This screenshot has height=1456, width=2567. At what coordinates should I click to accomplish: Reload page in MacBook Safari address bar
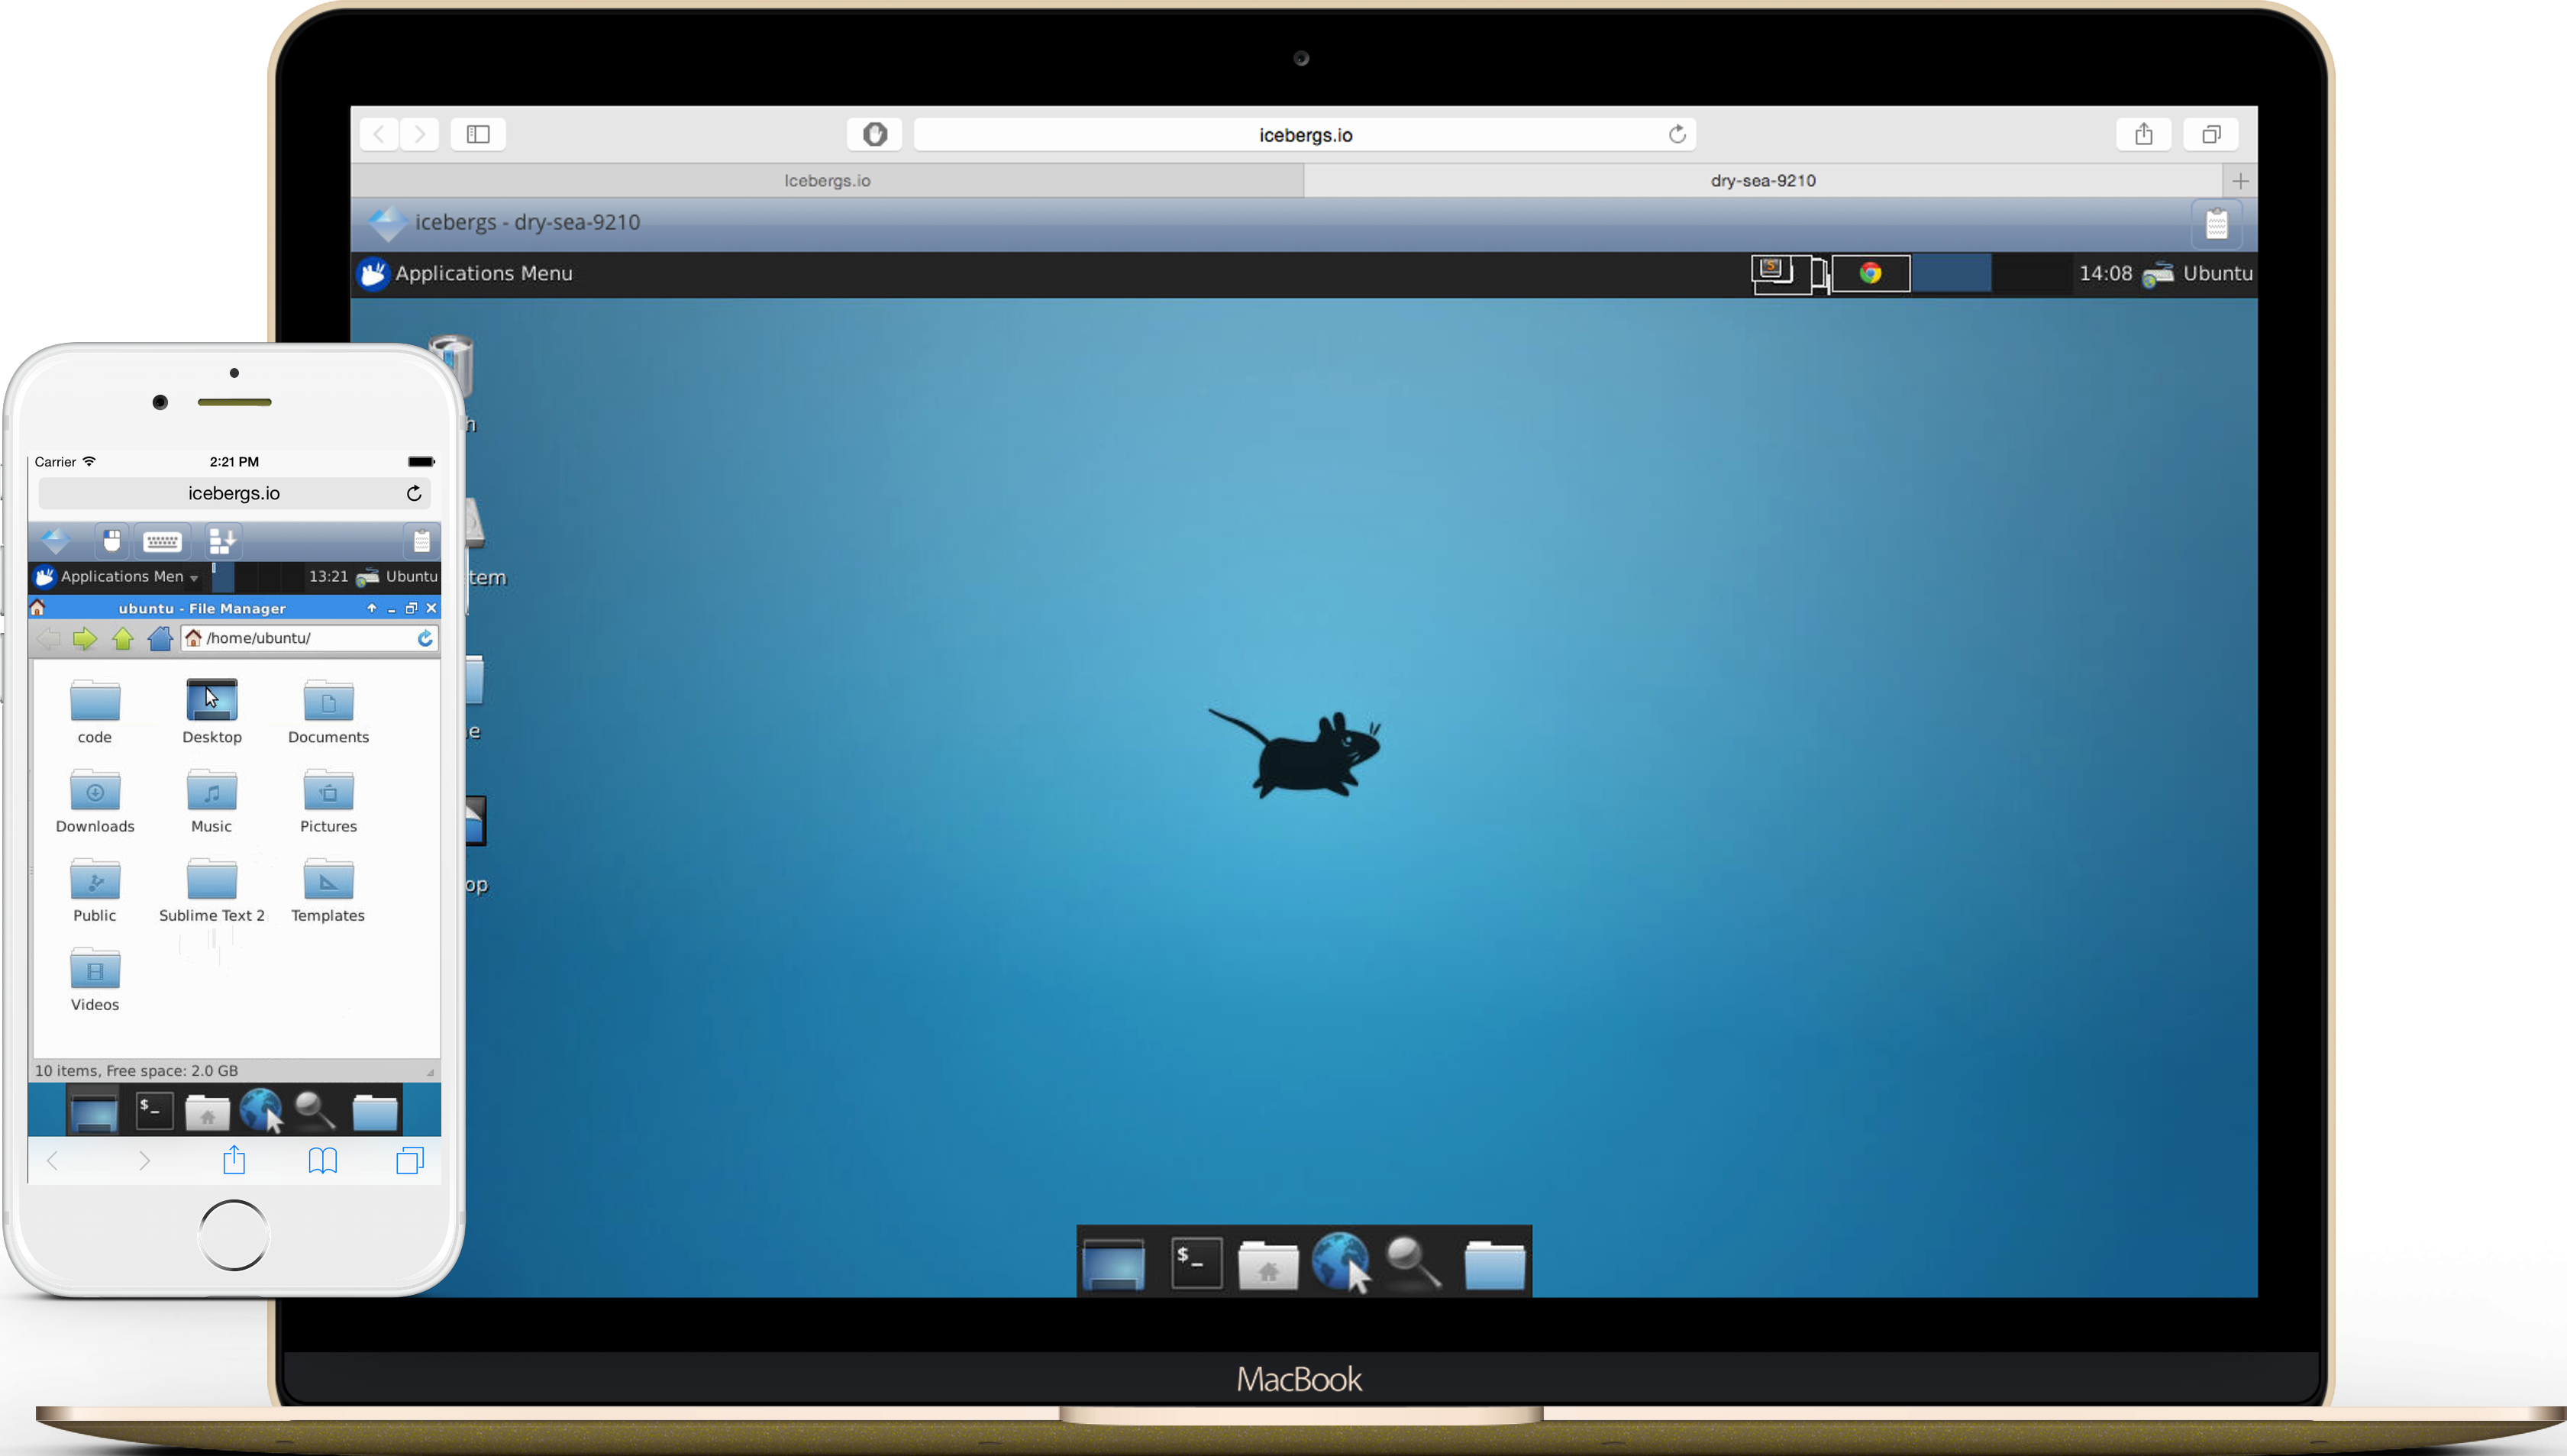[1677, 134]
